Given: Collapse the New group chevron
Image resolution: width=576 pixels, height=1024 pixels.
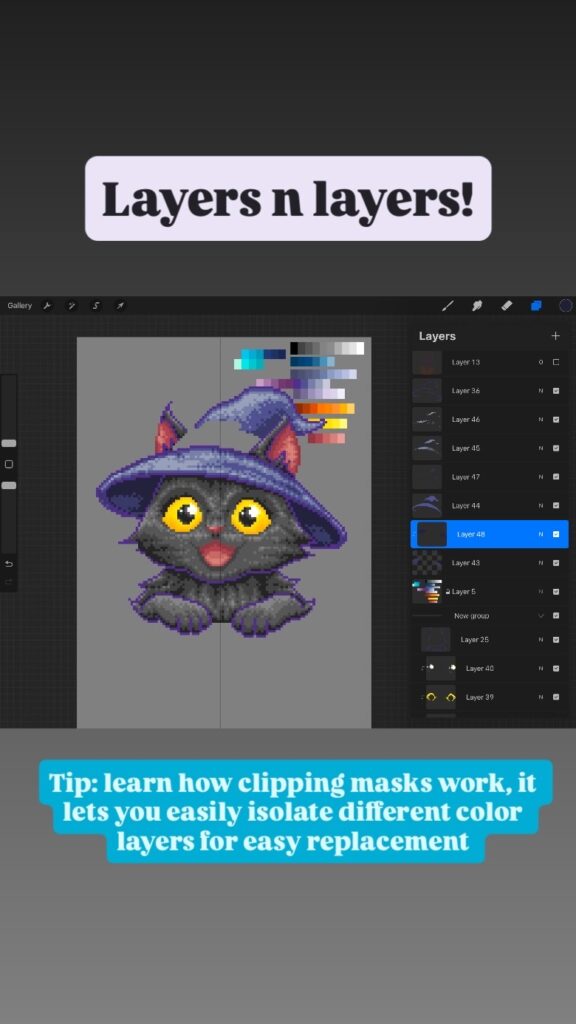Looking at the screenshot, I should tap(541, 616).
